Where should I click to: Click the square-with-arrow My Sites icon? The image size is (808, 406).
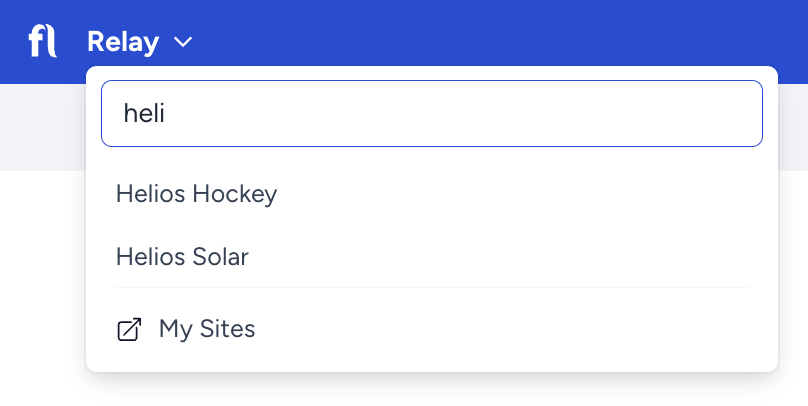[x=129, y=329]
